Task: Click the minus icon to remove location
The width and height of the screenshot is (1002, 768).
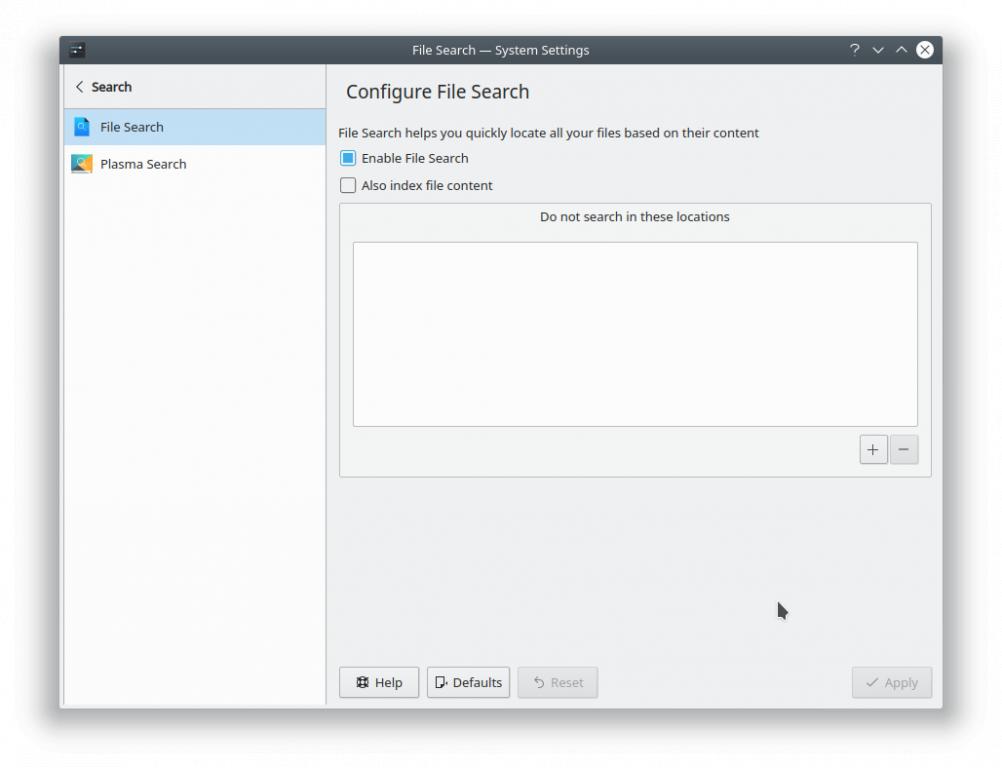Action: pyautogui.click(x=904, y=450)
